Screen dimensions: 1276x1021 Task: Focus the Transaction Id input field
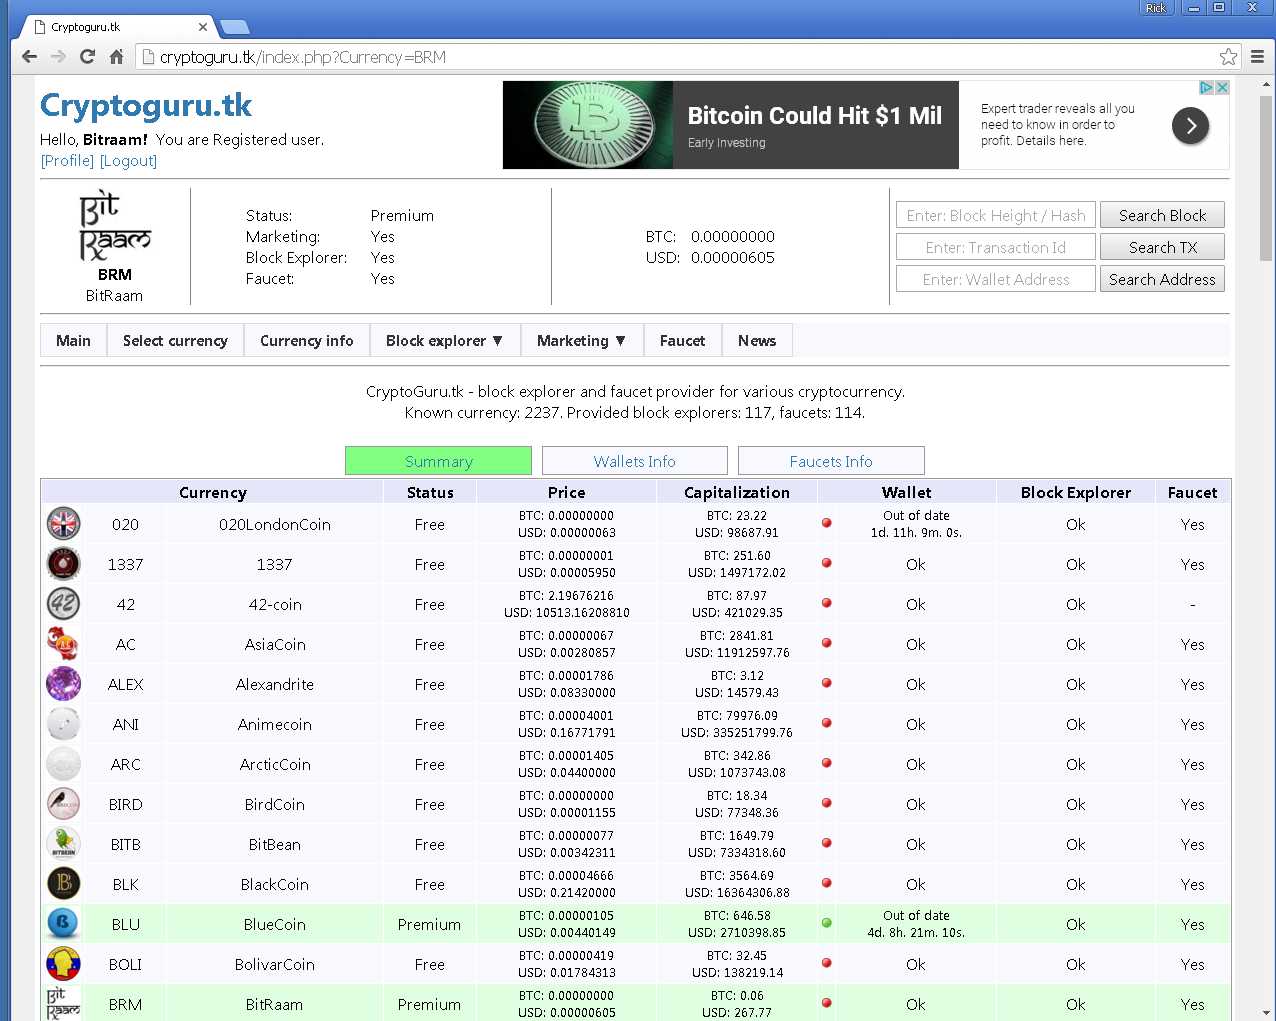click(x=996, y=247)
